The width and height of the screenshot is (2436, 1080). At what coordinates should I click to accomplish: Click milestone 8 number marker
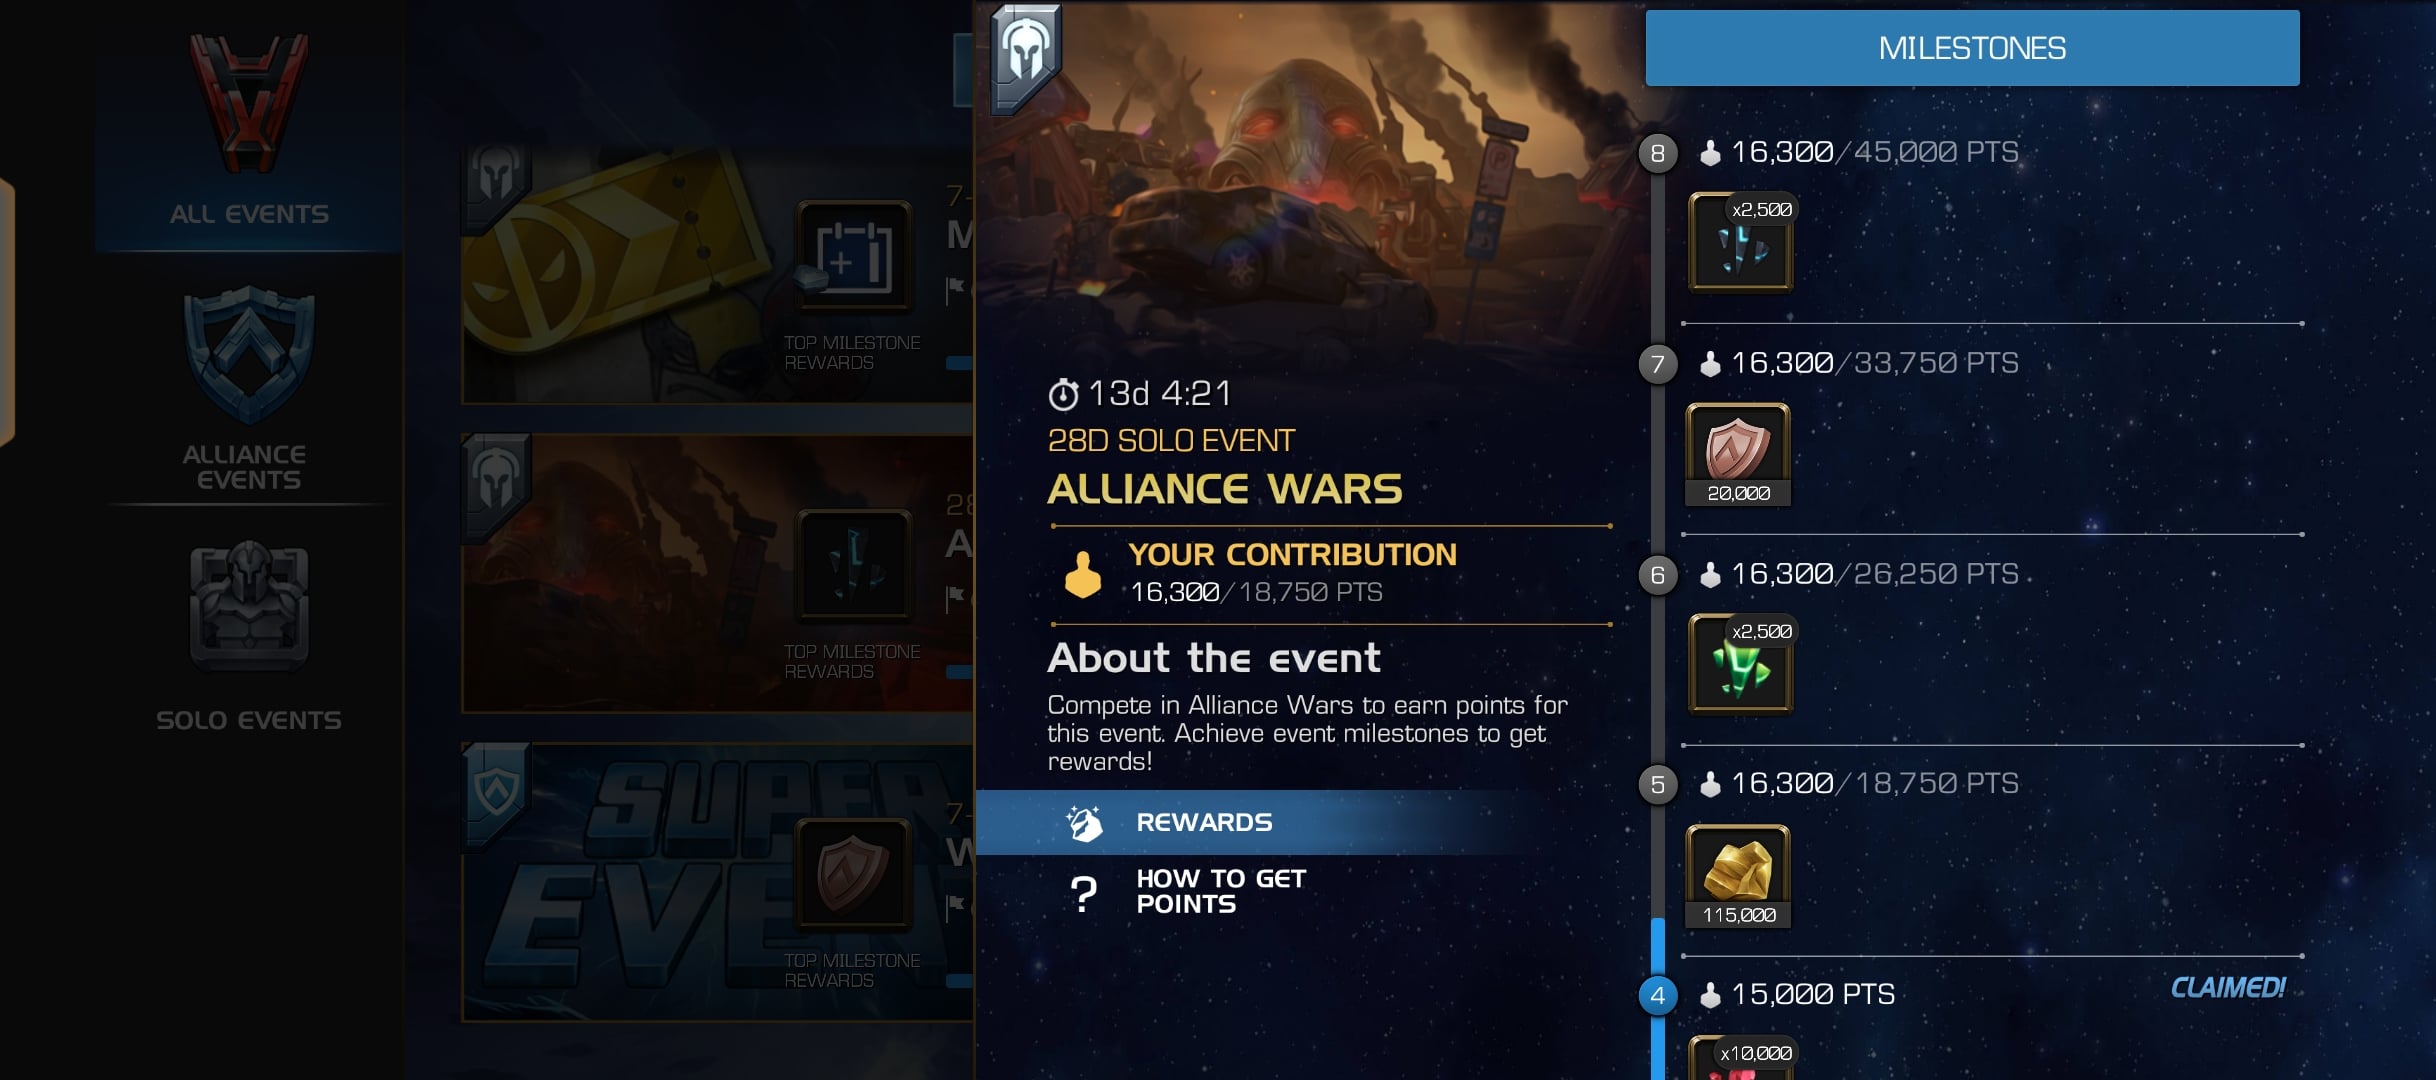[x=1658, y=153]
